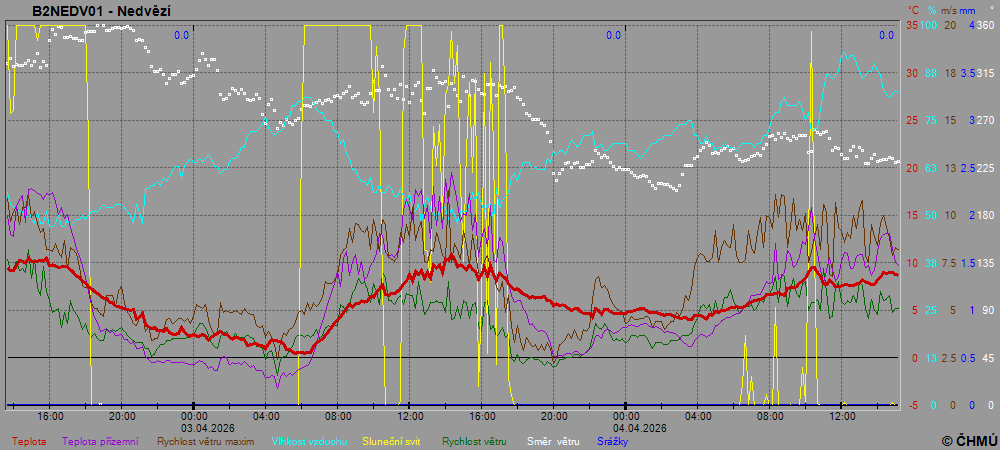The height and width of the screenshot is (450, 1000).
Task: Click the blue Srážky legend label
Action: tap(612, 440)
